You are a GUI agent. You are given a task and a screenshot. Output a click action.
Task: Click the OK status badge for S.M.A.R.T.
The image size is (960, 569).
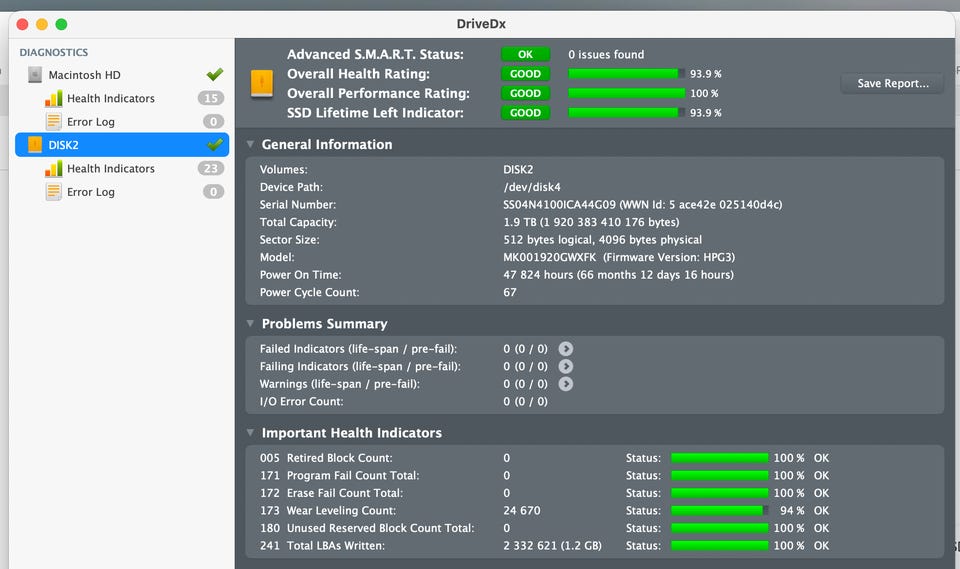(525, 54)
